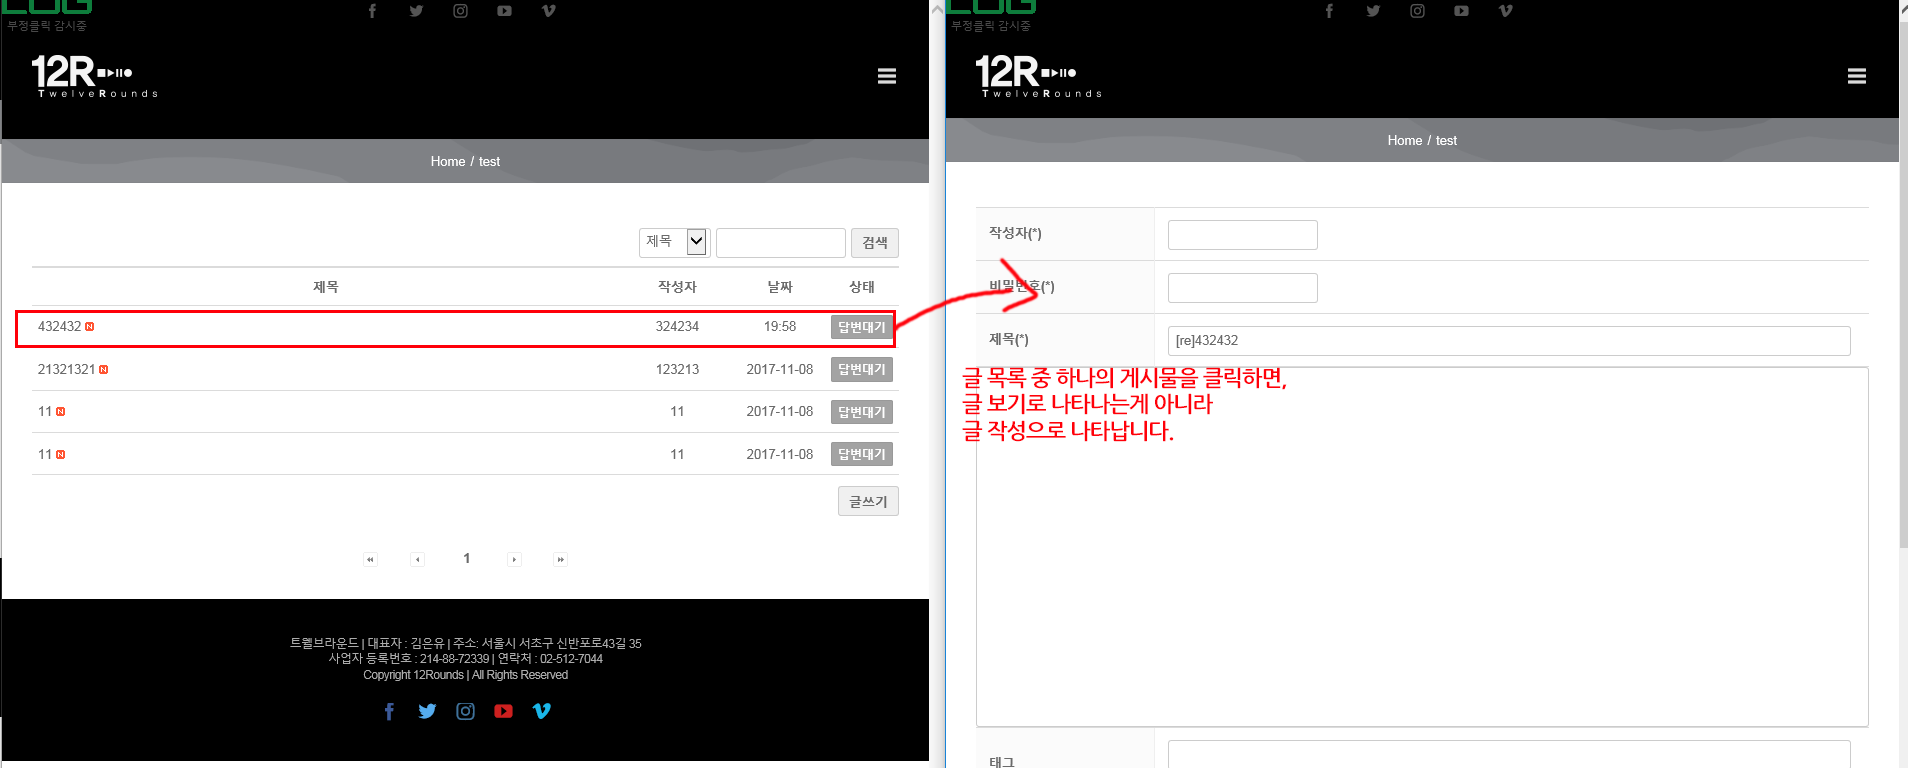The image size is (1908, 768).
Task: Click the 검색 search button
Action: [x=874, y=243]
